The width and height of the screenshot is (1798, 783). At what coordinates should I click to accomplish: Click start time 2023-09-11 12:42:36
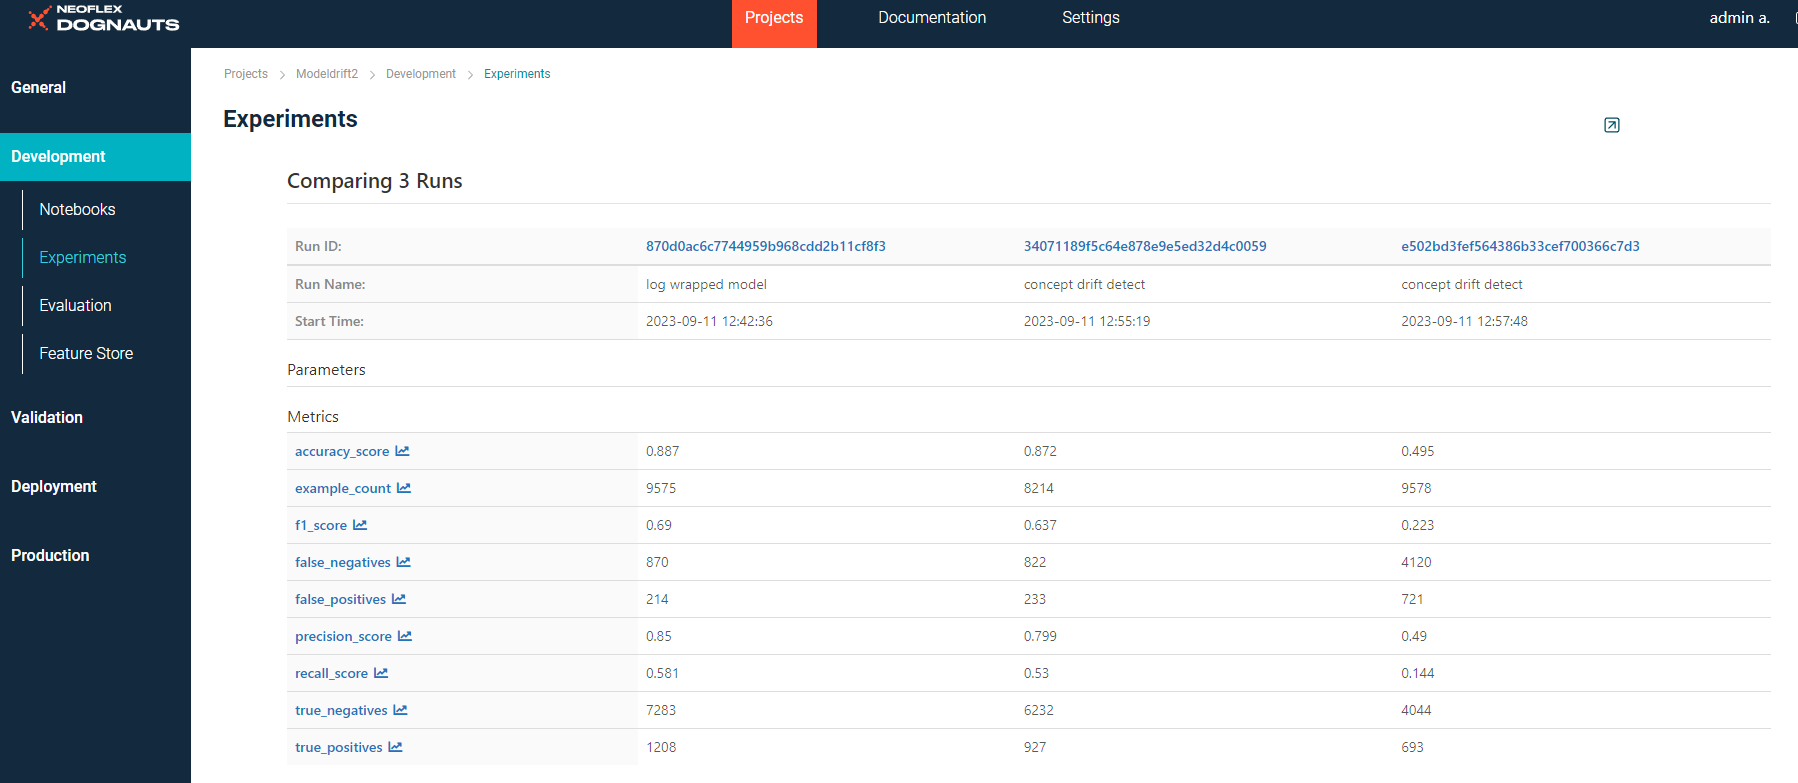(x=709, y=321)
